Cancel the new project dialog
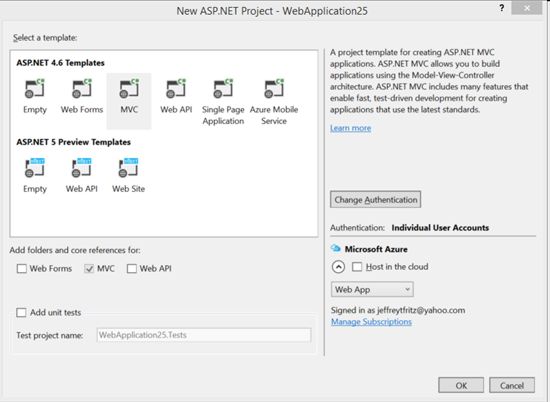The image size is (550, 402). [512, 386]
